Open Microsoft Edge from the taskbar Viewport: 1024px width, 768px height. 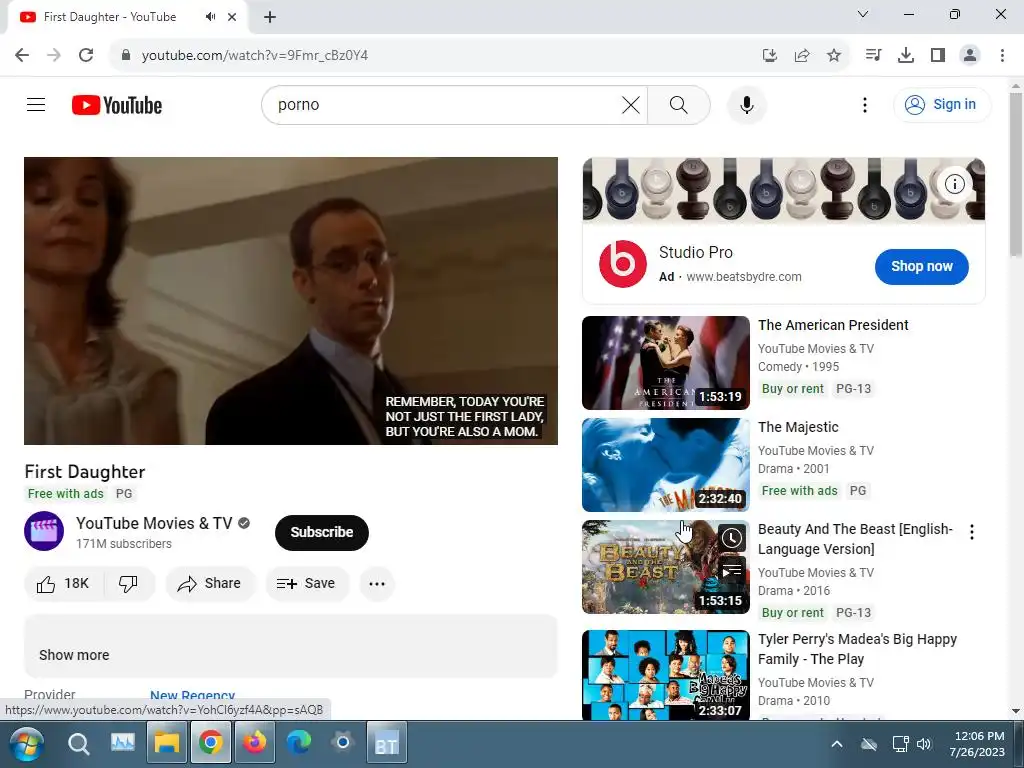pyautogui.click(x=298, y=743)
